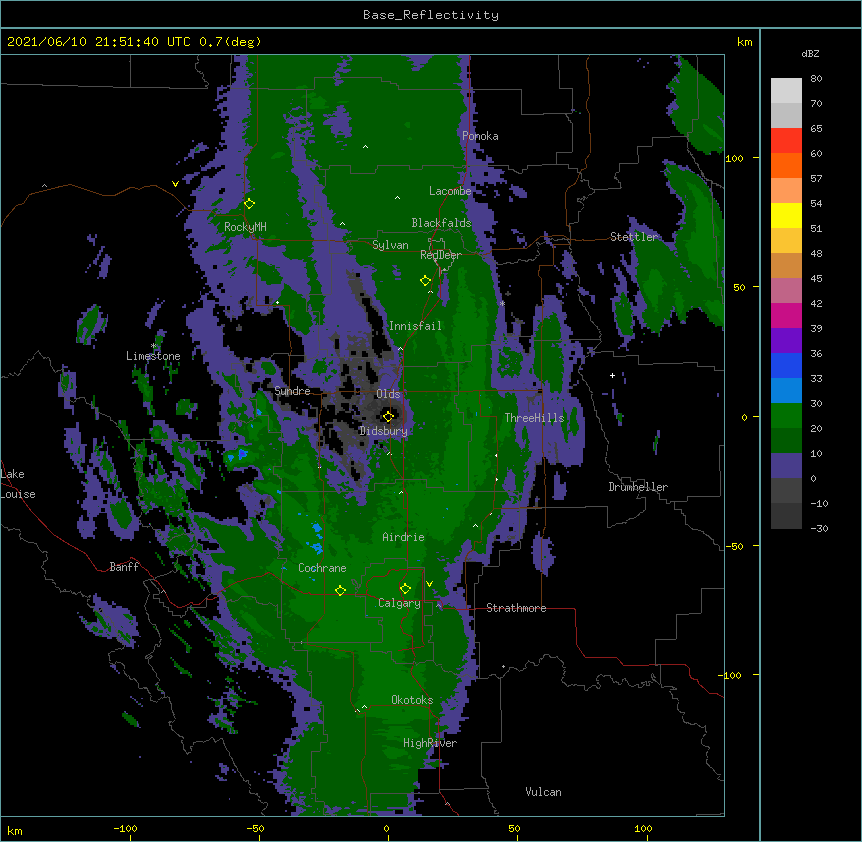Viewport: 862px width, 842px height.
Task: Select the dBZ legend heading
Action: tap(810, 54)
